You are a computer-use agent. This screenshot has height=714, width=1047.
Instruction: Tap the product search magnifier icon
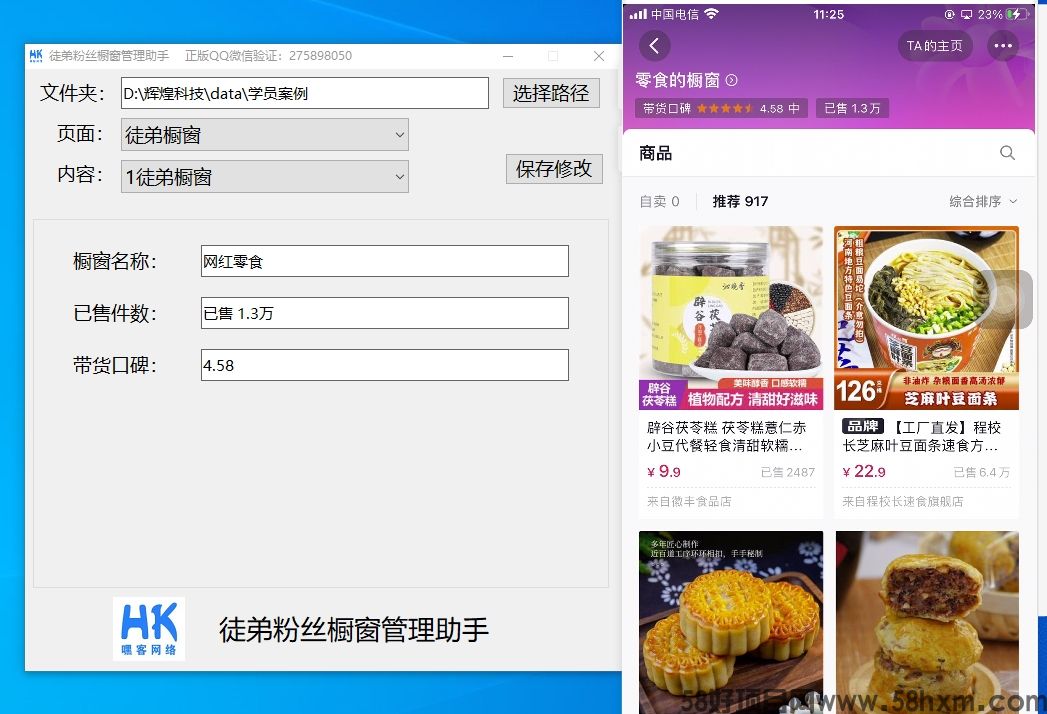(x=1007, y=153)
